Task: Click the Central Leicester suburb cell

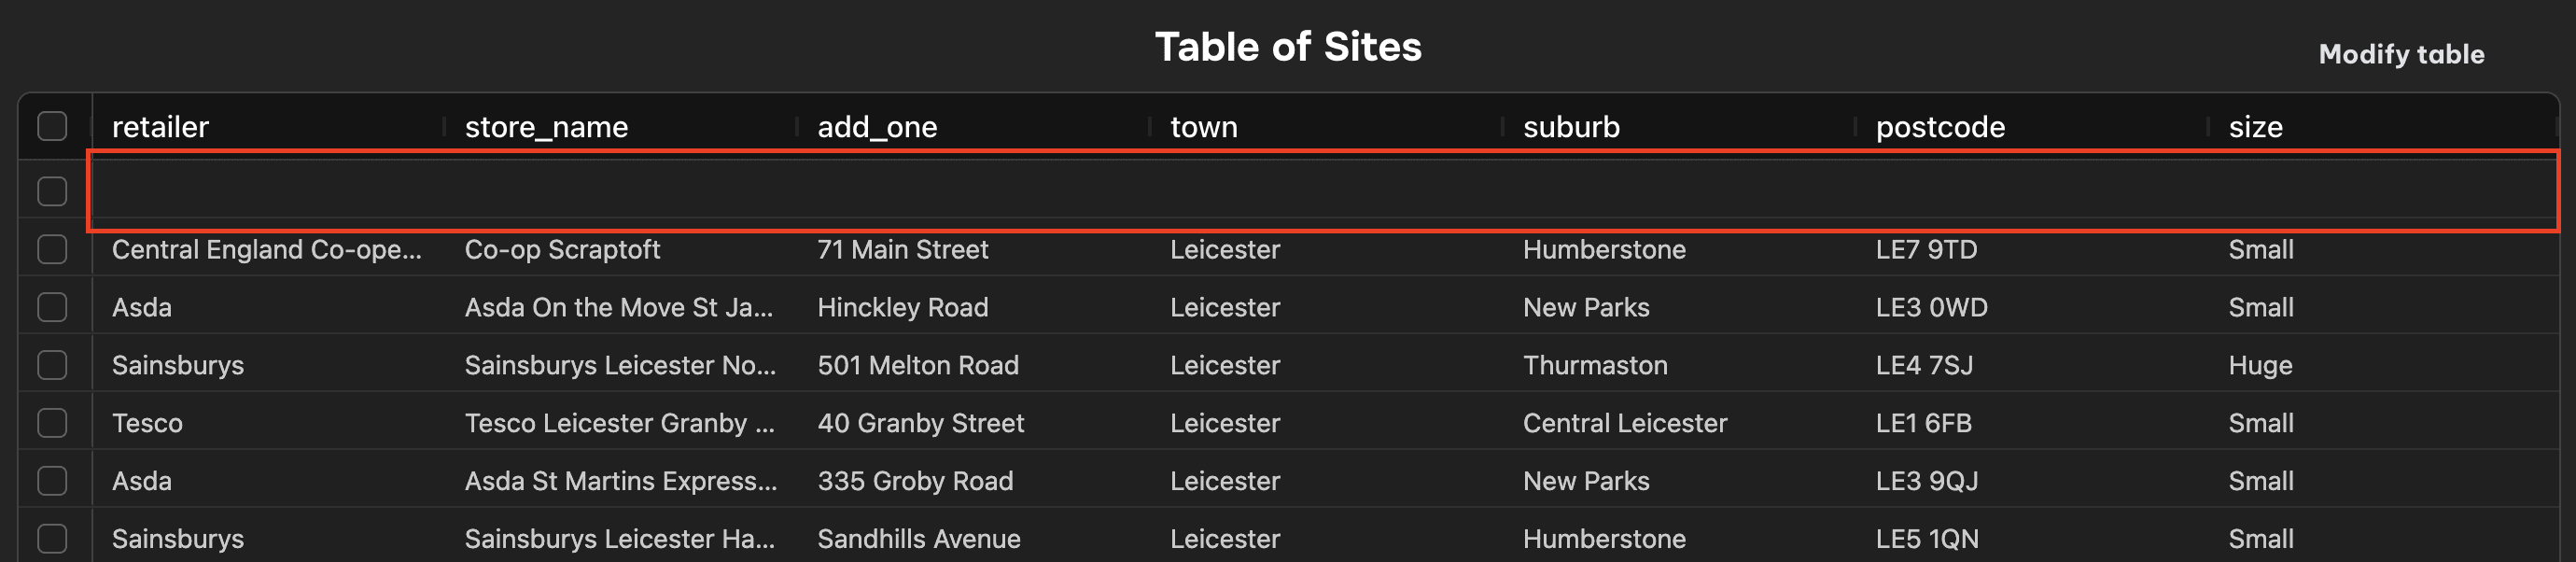Action: click(1625, 423)
